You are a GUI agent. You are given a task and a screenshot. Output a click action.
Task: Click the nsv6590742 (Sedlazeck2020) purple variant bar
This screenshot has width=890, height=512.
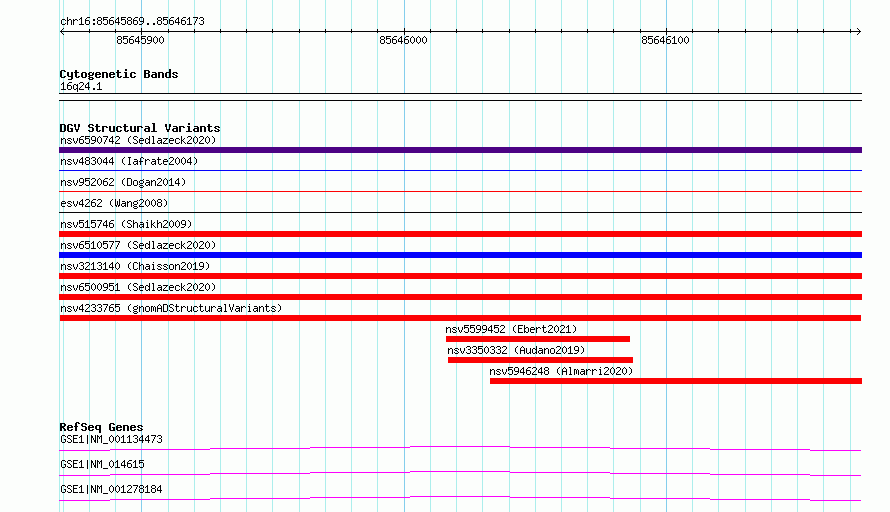(x=460, y=150)
